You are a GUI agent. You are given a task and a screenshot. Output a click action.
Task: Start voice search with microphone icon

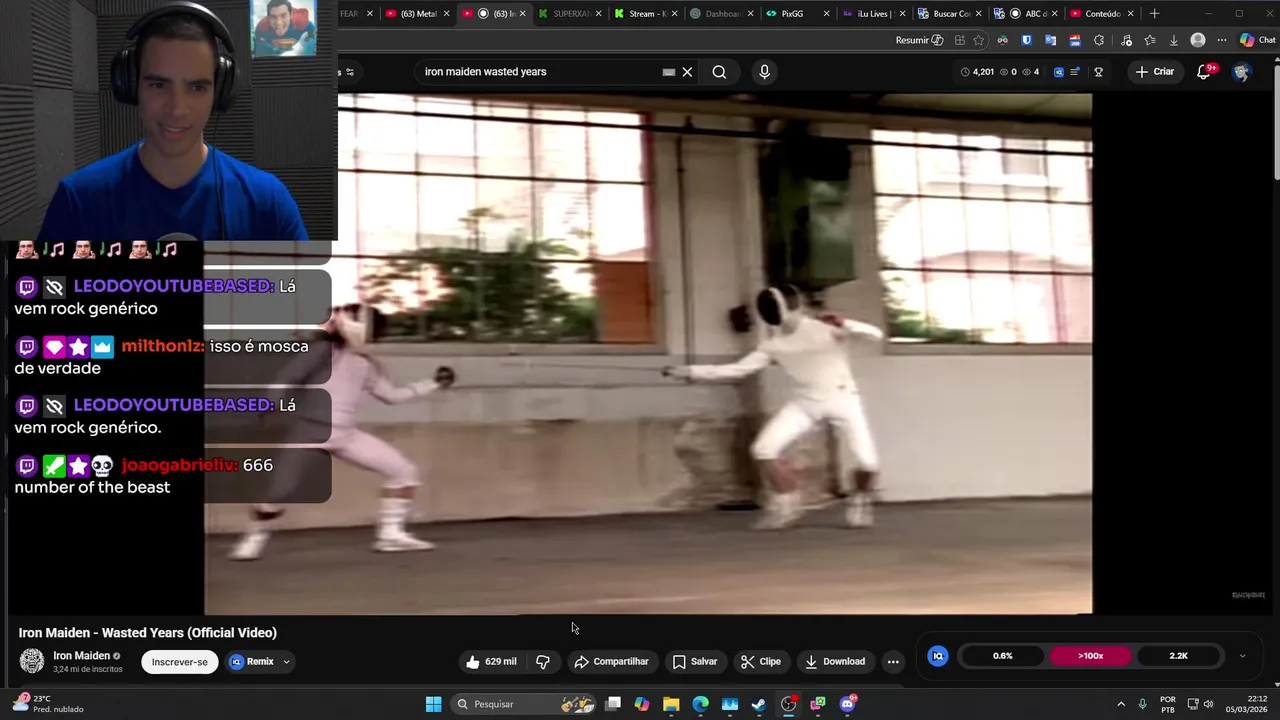tap(764, 72)
